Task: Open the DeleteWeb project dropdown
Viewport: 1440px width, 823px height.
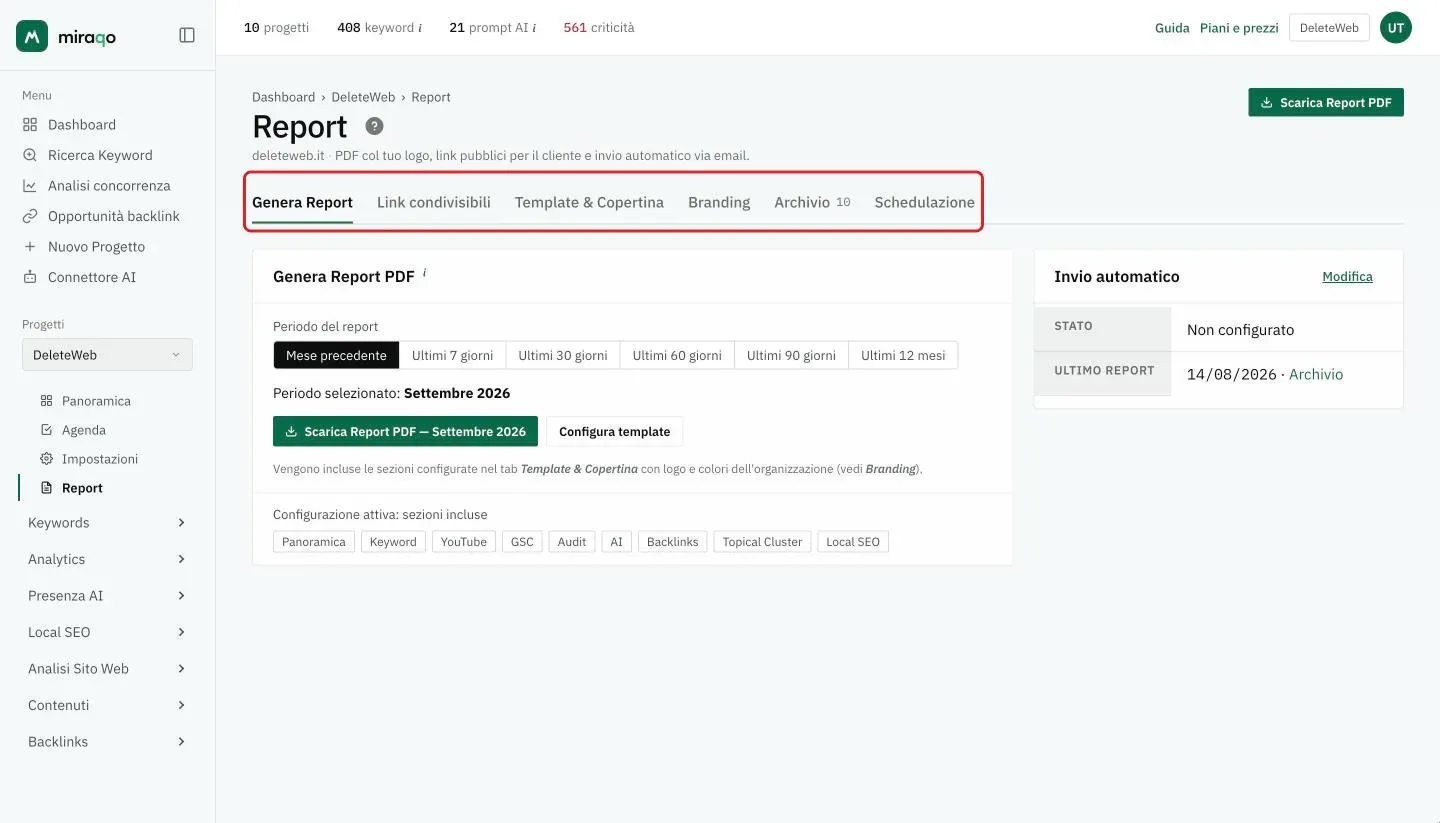Action: pyautogui.click(x=107, y=355)
